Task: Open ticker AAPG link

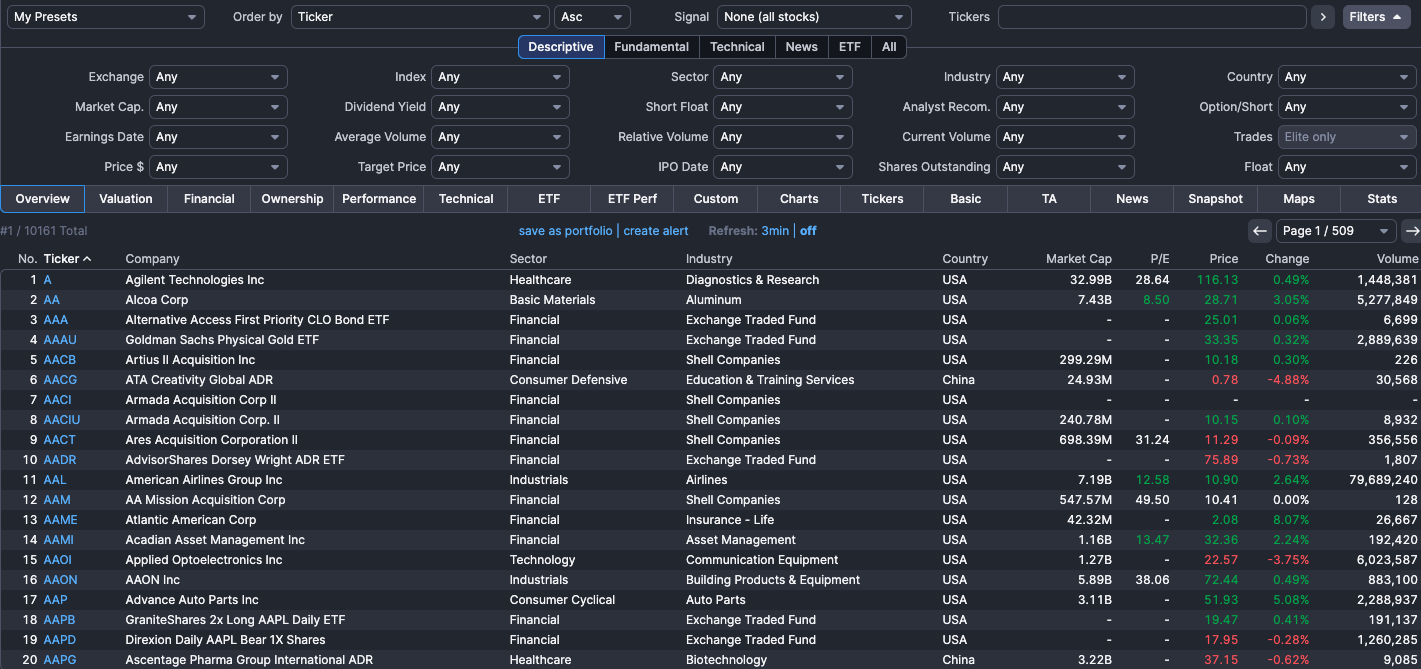Action: (x=60, y=660)
